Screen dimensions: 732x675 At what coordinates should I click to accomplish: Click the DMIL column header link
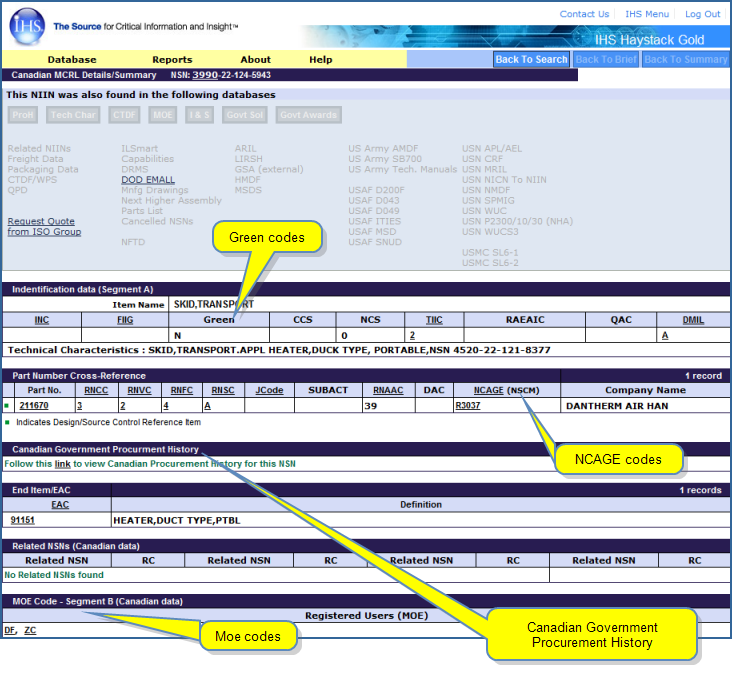coord(692,320)
